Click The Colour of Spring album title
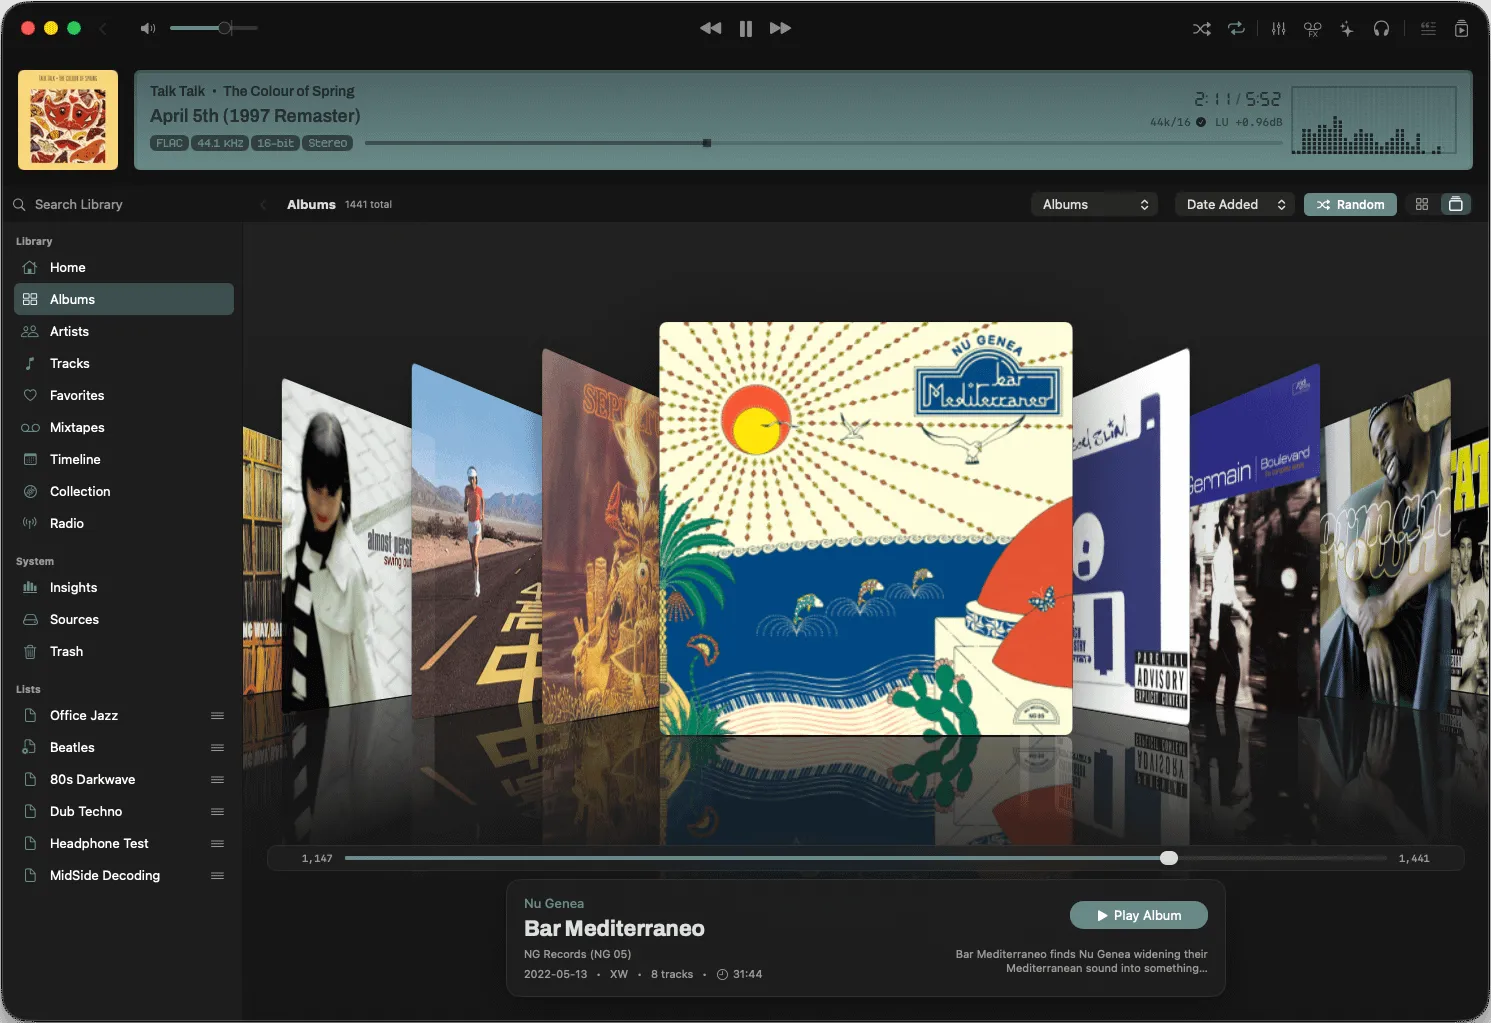 tap(289, 91)
